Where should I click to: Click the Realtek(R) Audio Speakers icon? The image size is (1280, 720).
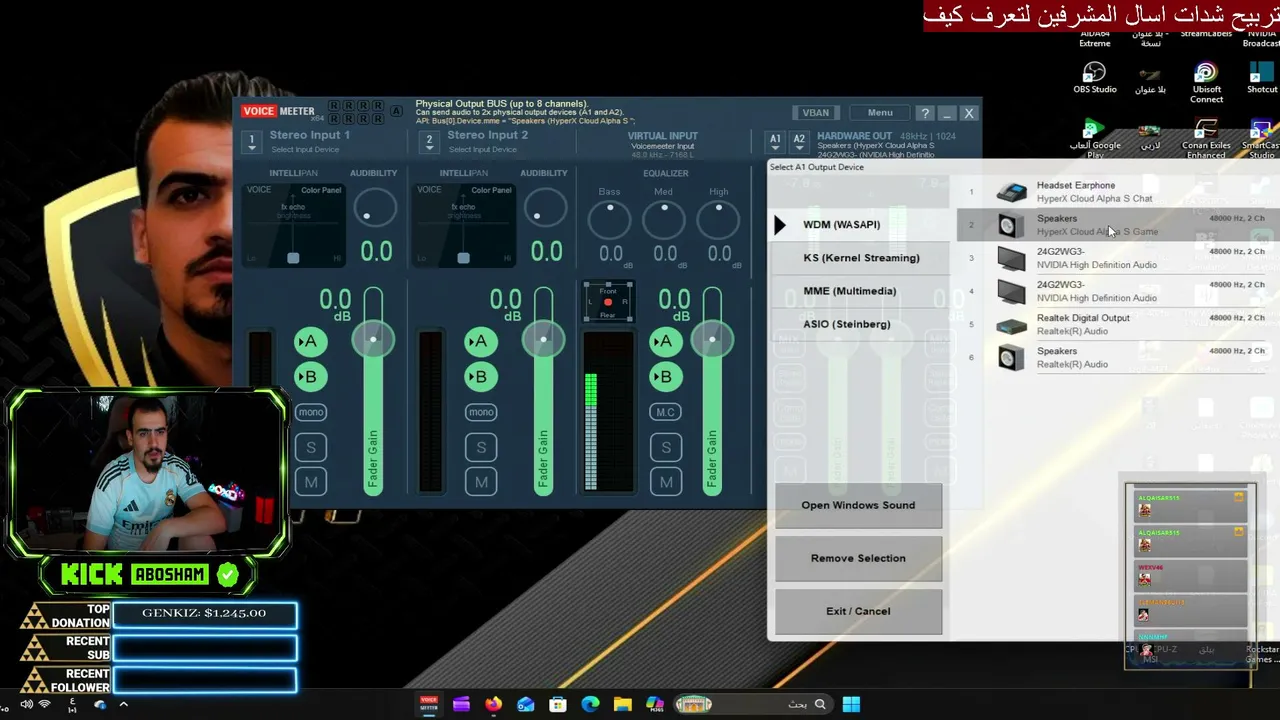pyautogui.click(x=1011, y=358)
